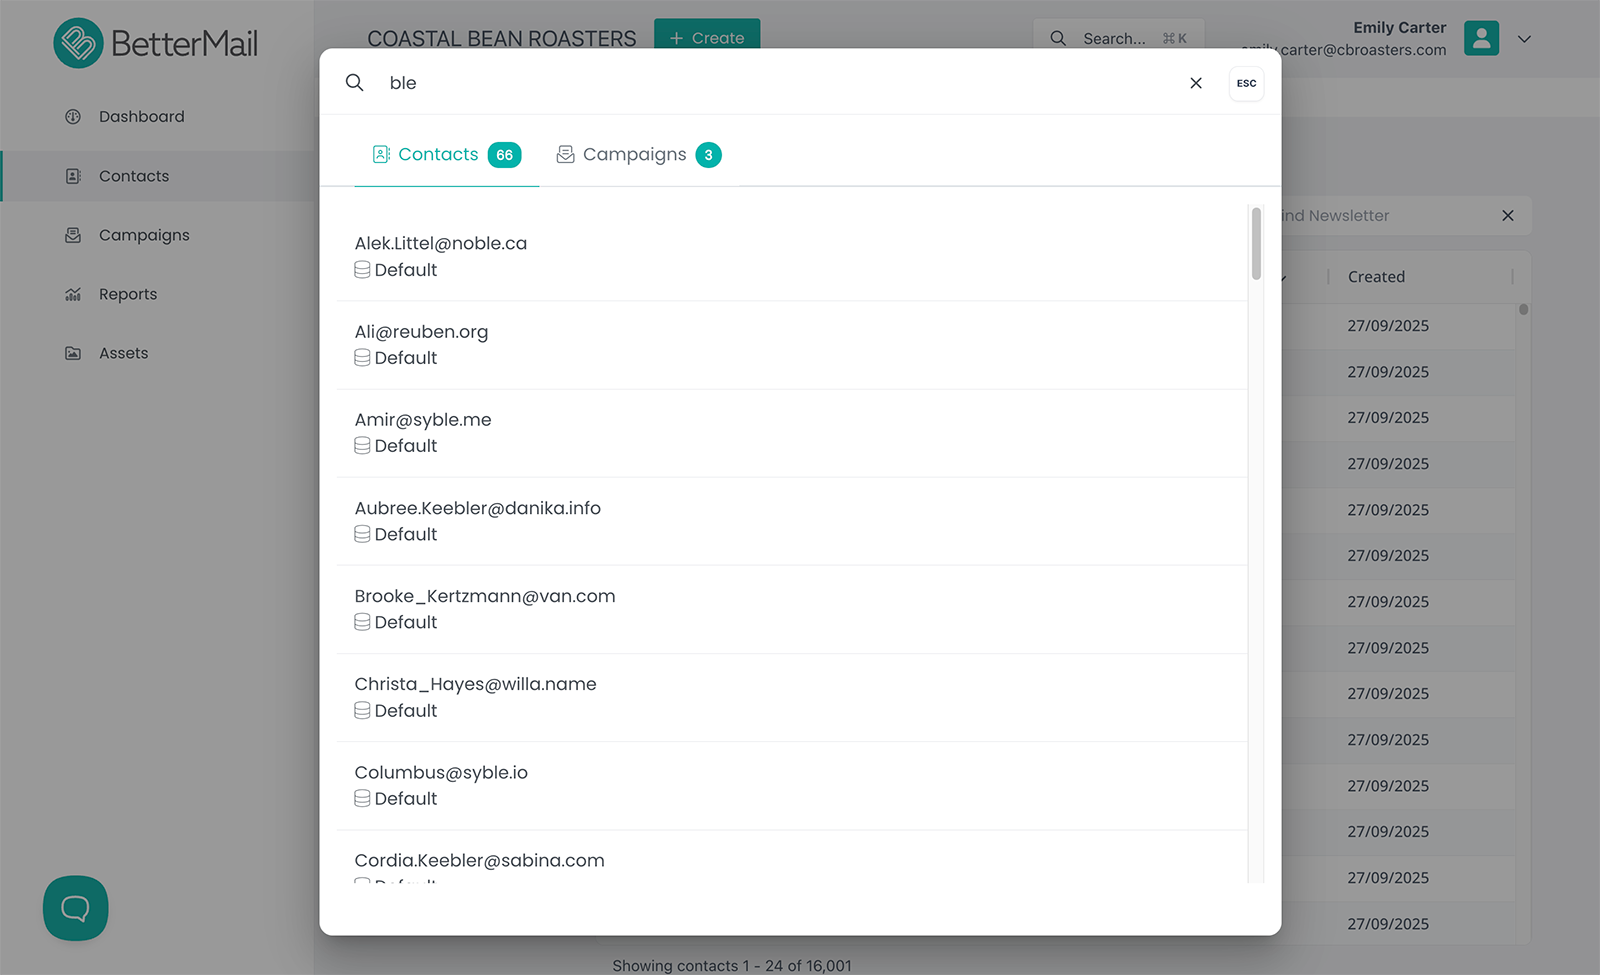Click the search results scrollbar thumb
Viewport: 1600px width, 975px height.
pyautogui.click(x=1256, y=244)
